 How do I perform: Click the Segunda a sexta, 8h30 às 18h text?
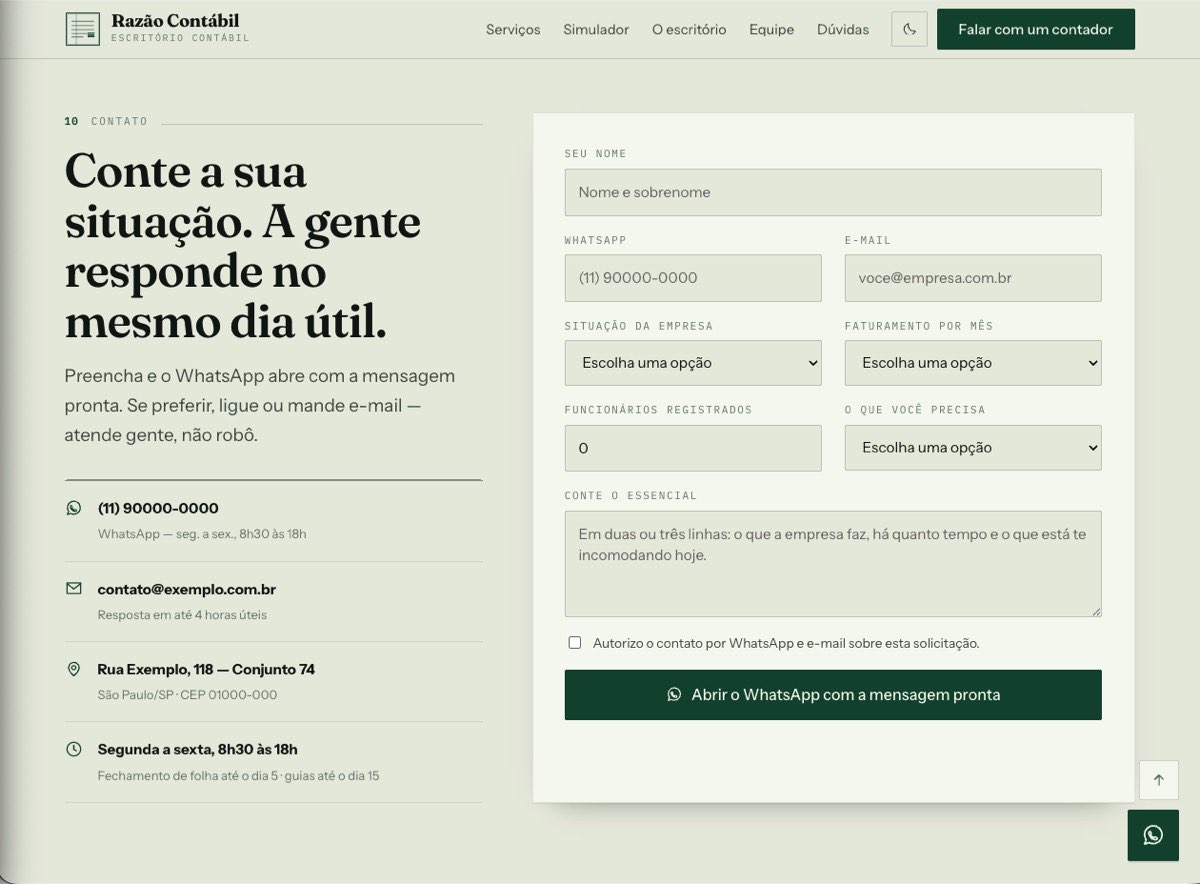tap(198, 749)
